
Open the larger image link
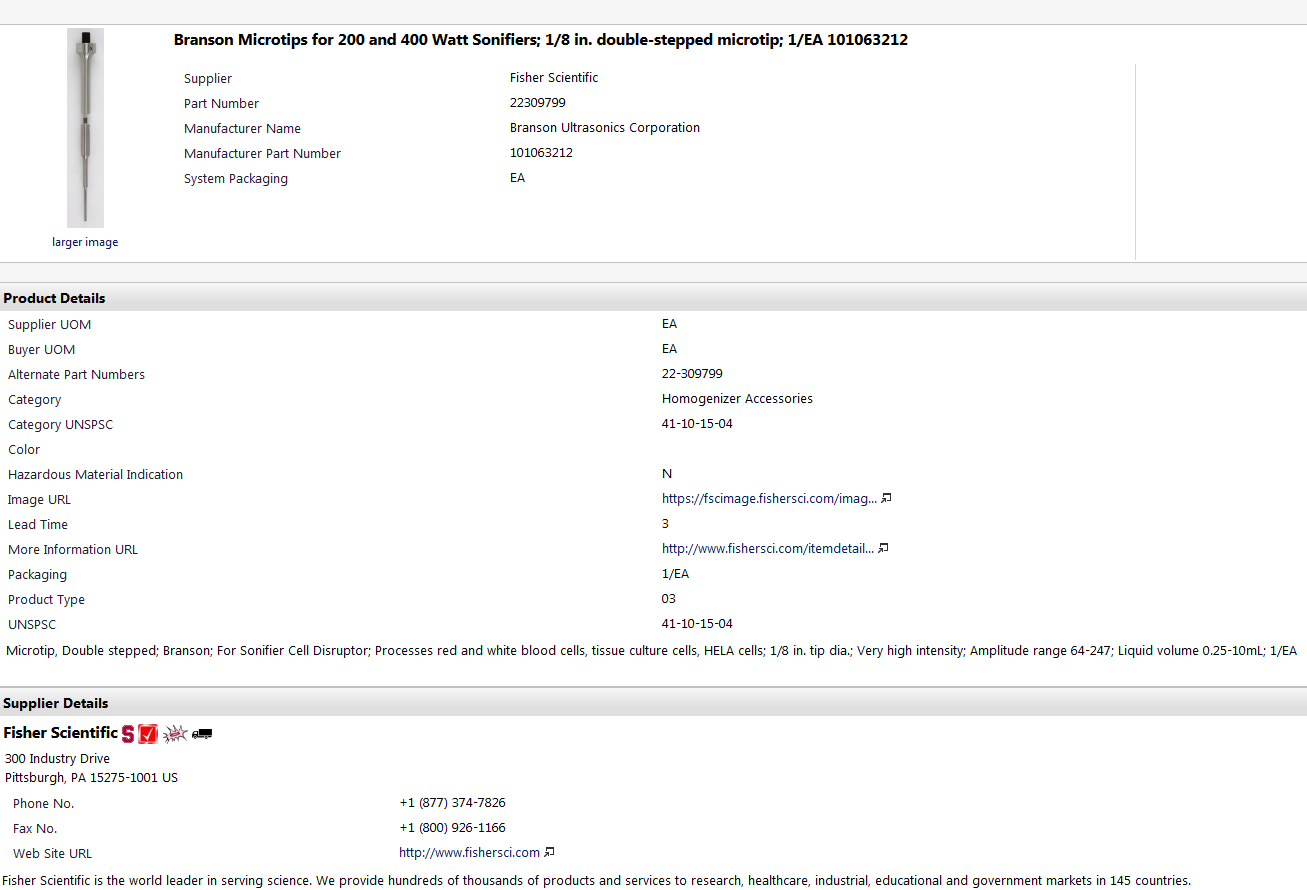pos(85,242)
